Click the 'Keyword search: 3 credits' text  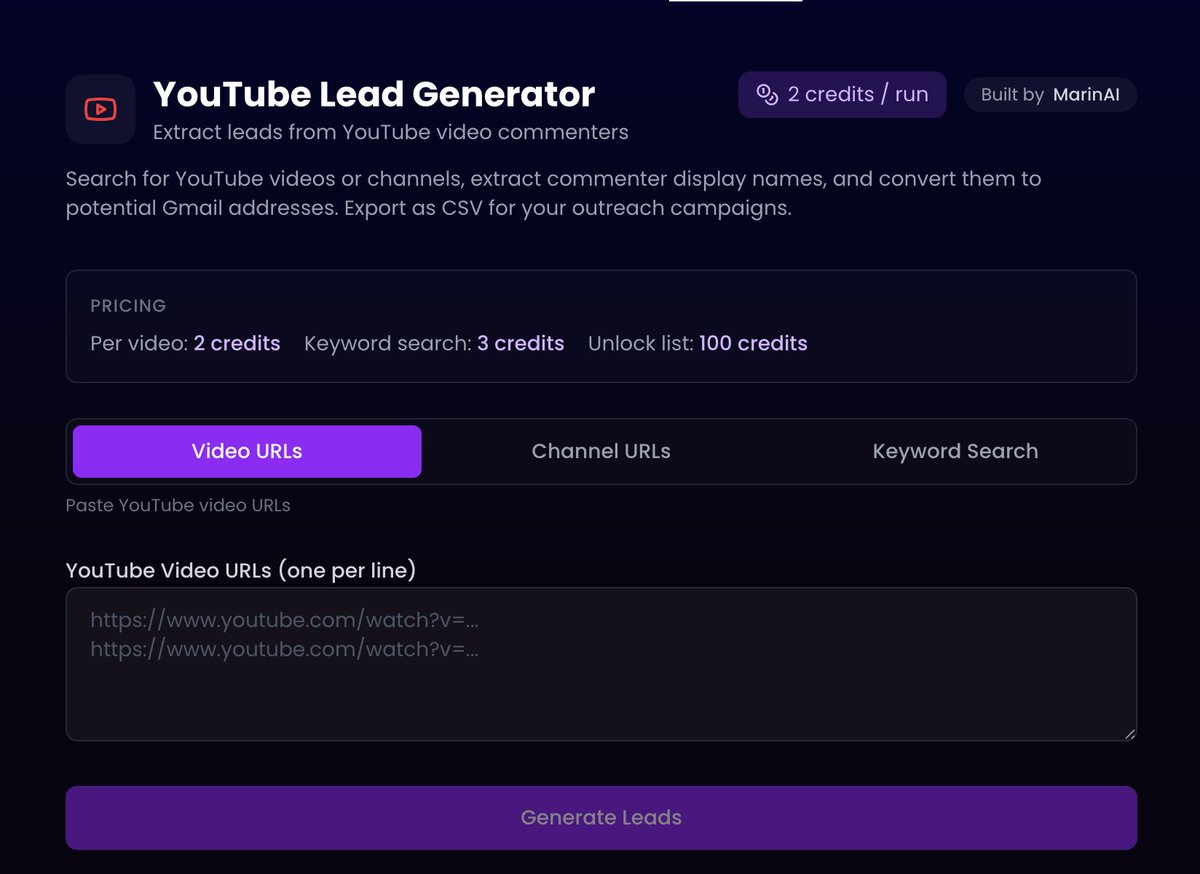point(434,343)
